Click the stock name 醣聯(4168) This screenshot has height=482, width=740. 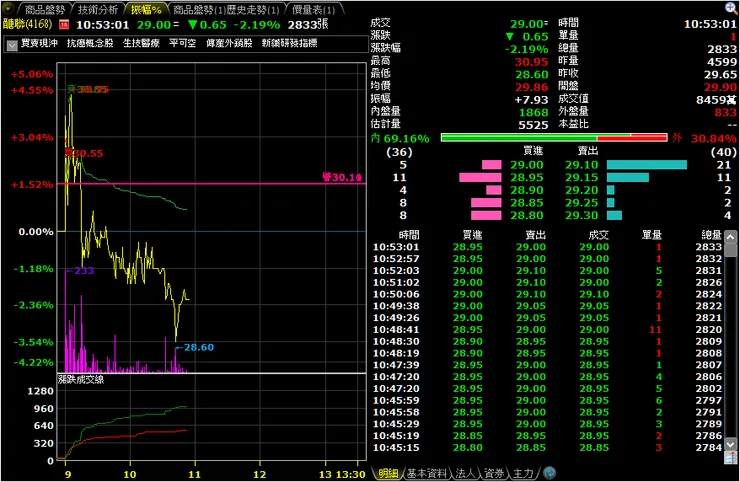click(27, 24)
